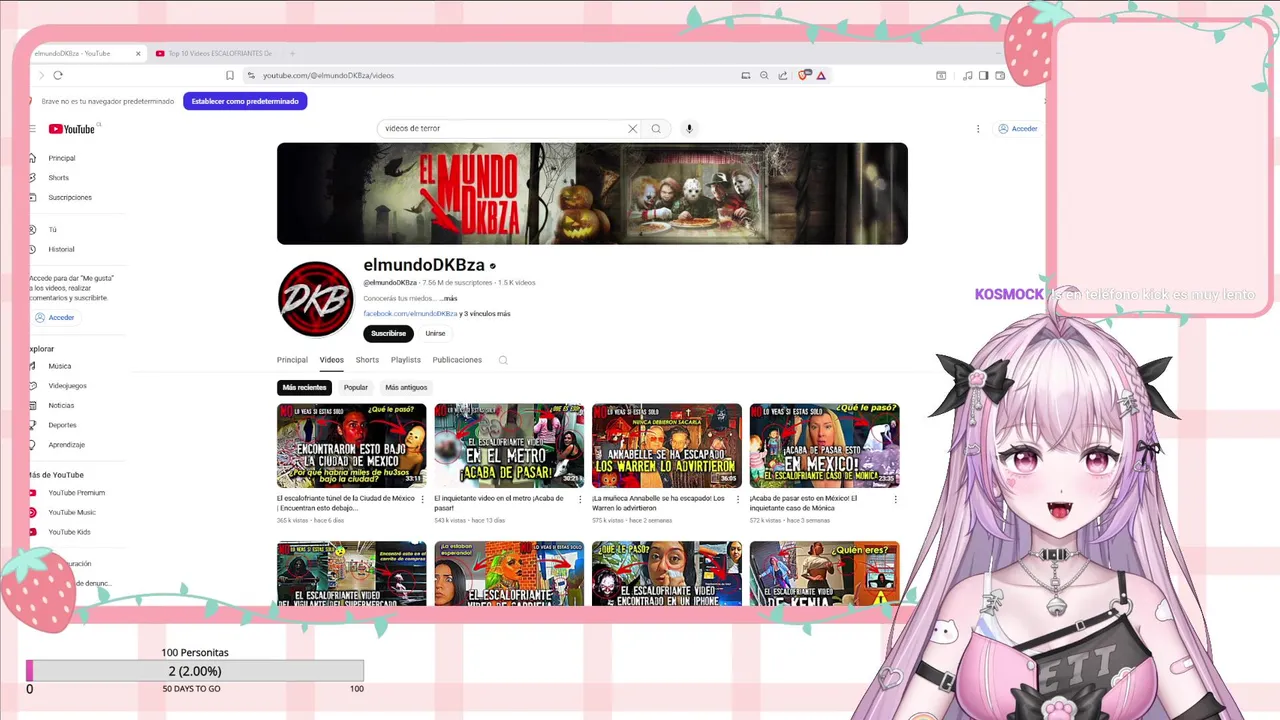The height and width of the screenshot is (720, 1280).
Task: Select the Más recientes filter chip
Action: (x=304, y=387)
